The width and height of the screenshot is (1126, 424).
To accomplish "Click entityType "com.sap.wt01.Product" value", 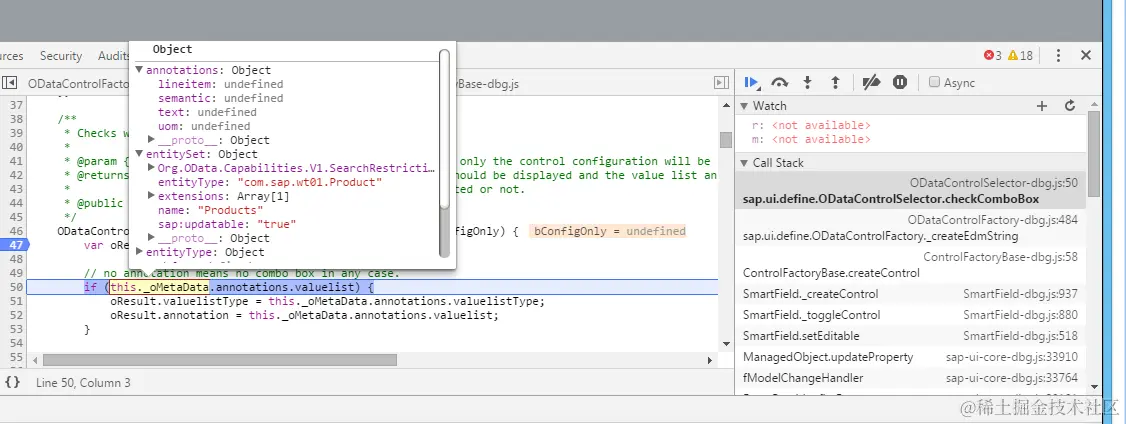I will (309, 182).
